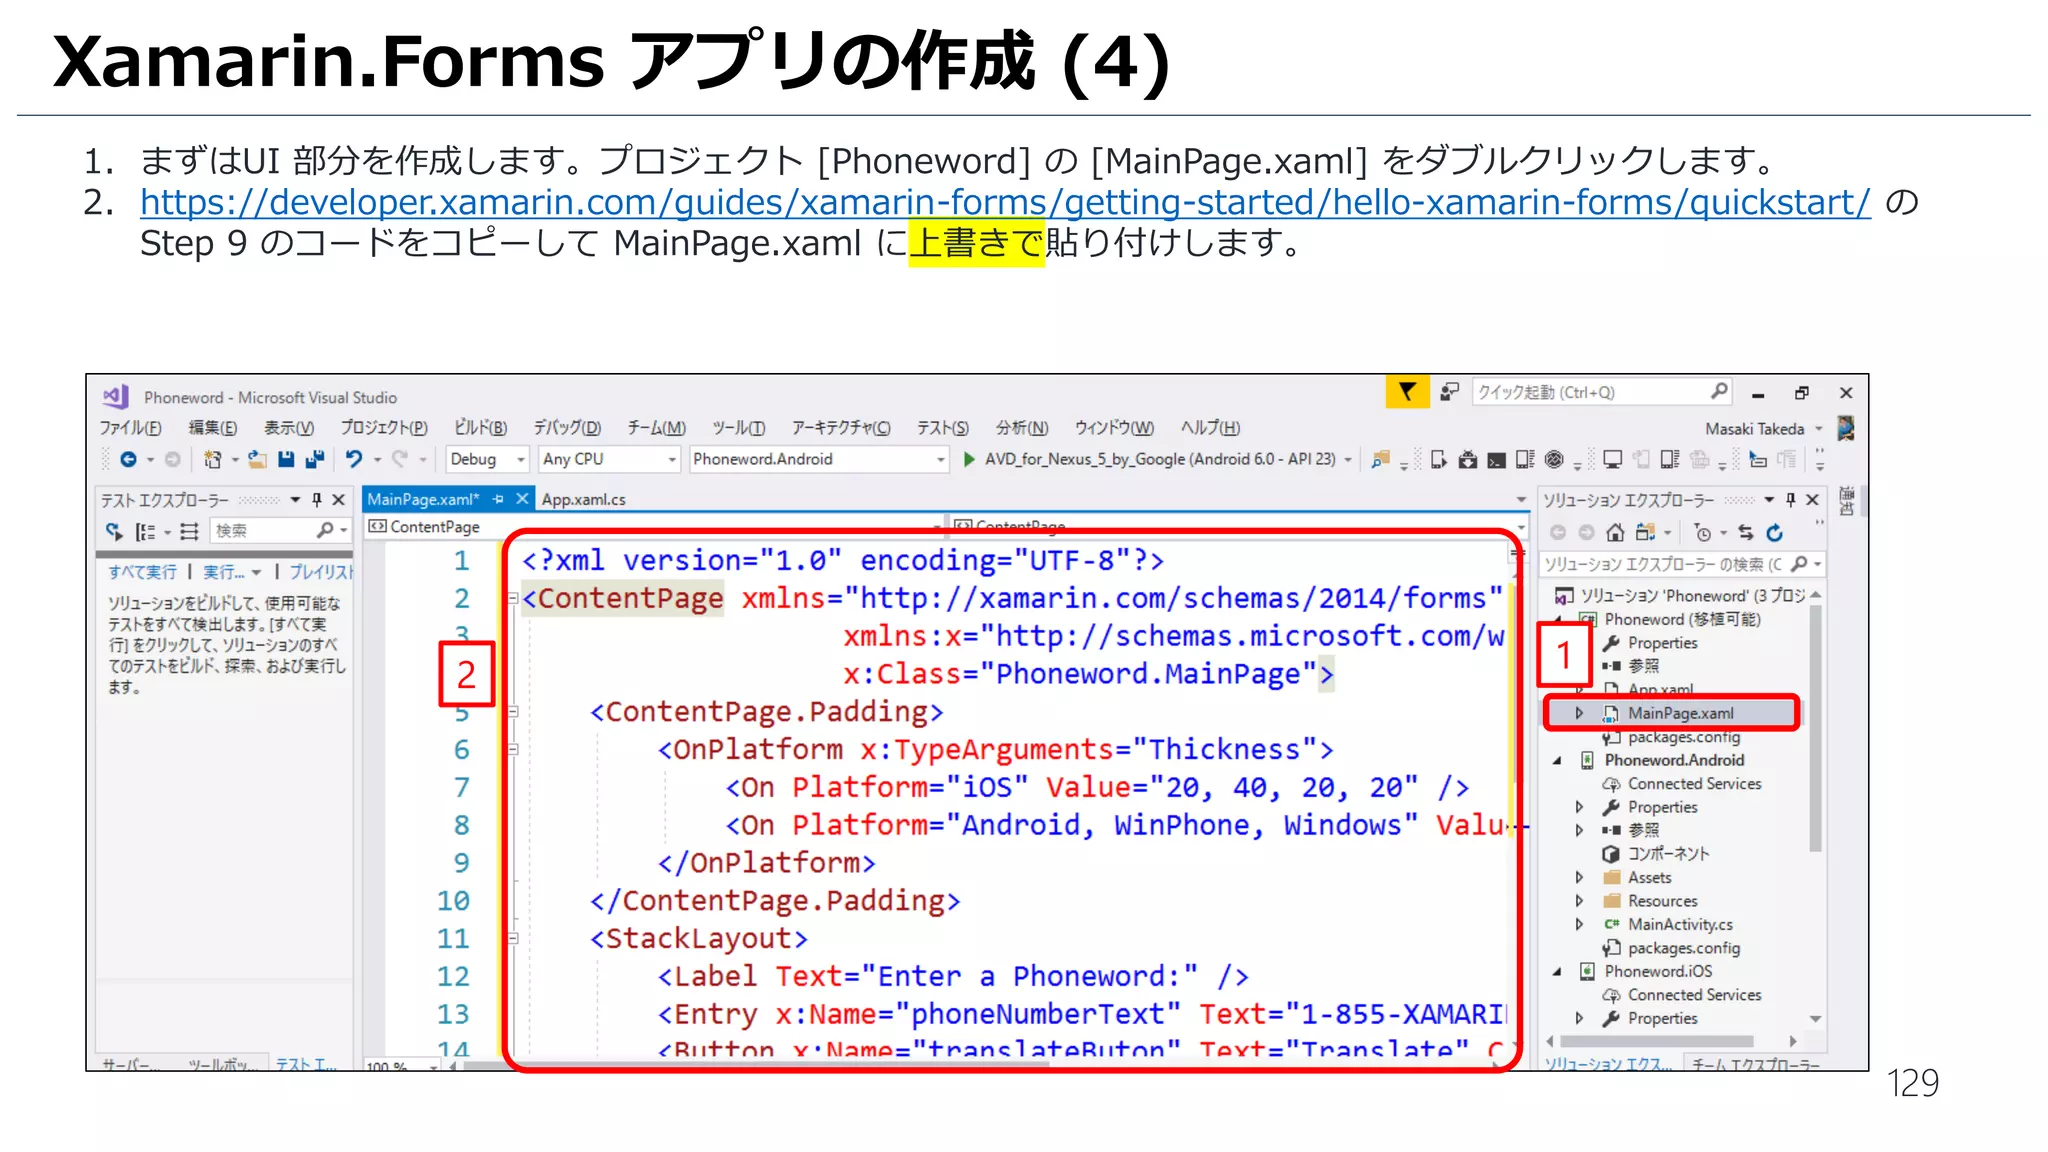2048x1152 pixels.
Task: Click the Undo arrow icon
Action: (x=354, y=459)
